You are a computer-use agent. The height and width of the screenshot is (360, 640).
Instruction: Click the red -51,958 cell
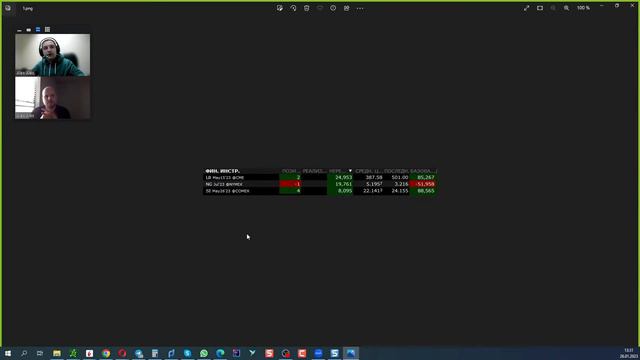(x=423, y=184)
